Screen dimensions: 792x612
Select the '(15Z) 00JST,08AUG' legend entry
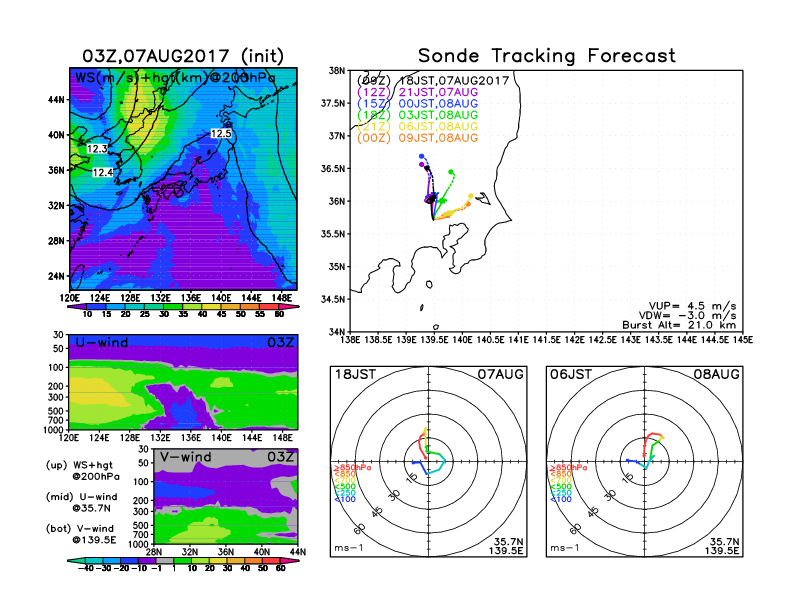(x=417, y=104)
